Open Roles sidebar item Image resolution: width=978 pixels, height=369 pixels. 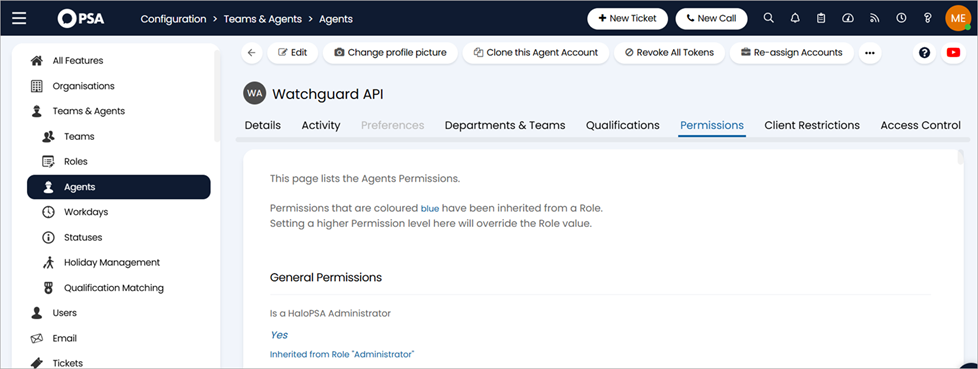click(119, 161)
